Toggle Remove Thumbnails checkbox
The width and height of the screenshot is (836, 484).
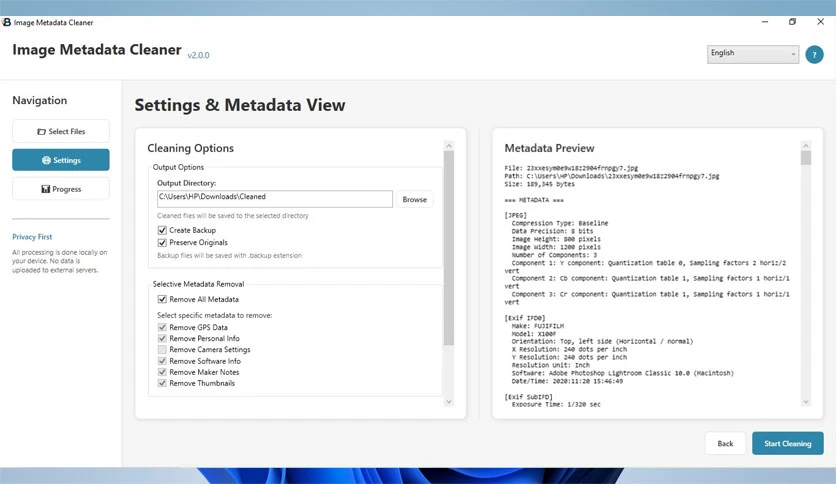tap(162, 383)
